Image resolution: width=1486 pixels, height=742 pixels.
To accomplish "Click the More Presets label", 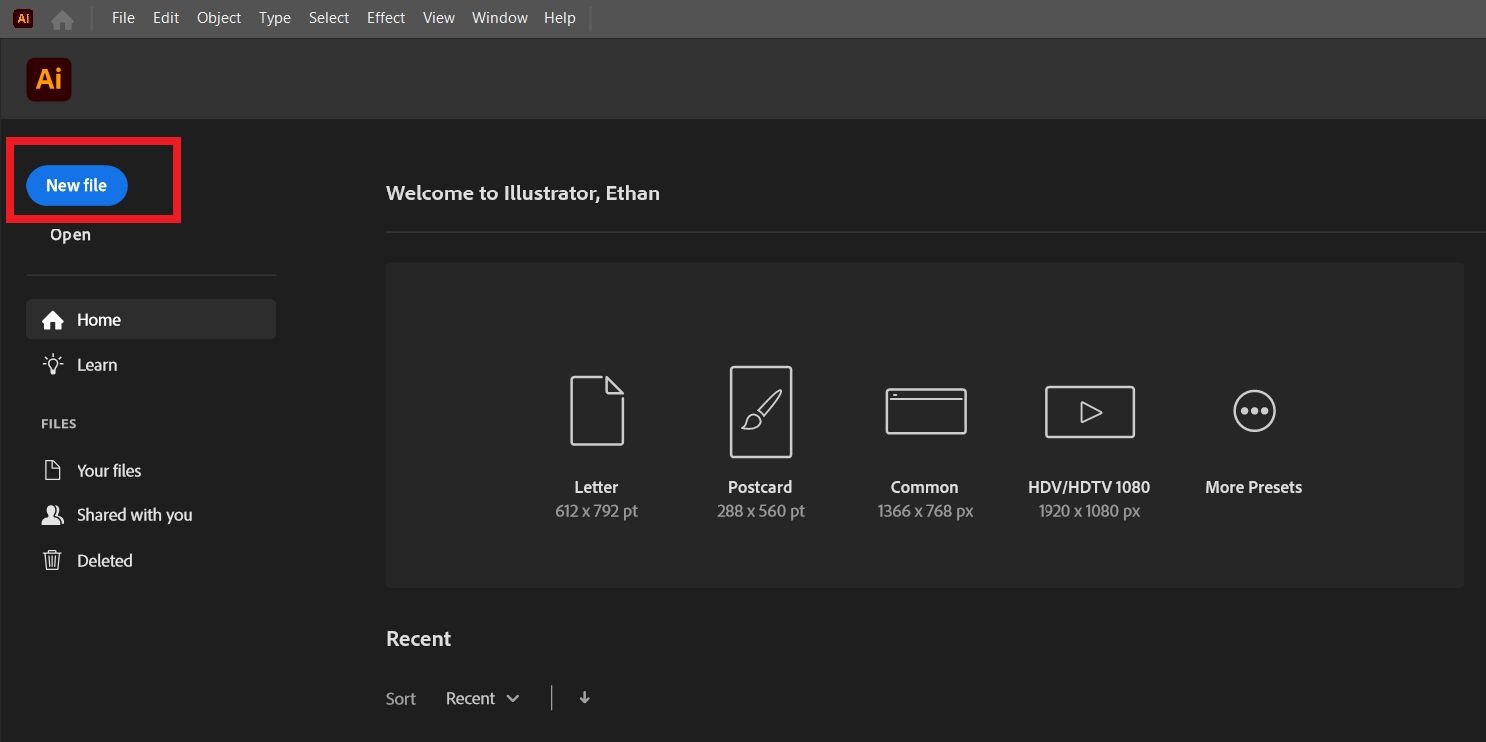I will (1254, 487).
